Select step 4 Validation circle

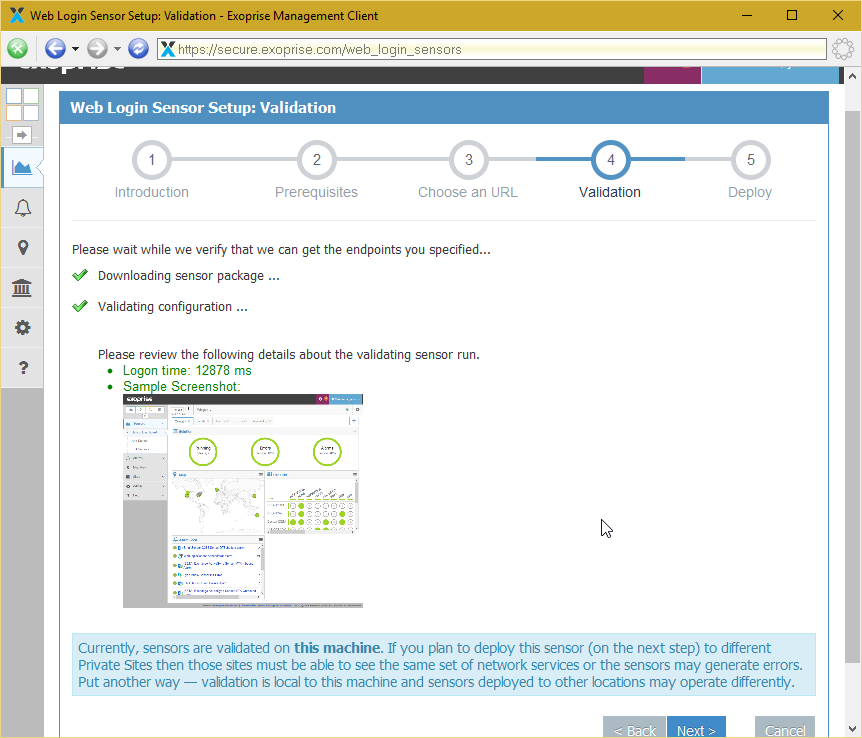point(610,160)
